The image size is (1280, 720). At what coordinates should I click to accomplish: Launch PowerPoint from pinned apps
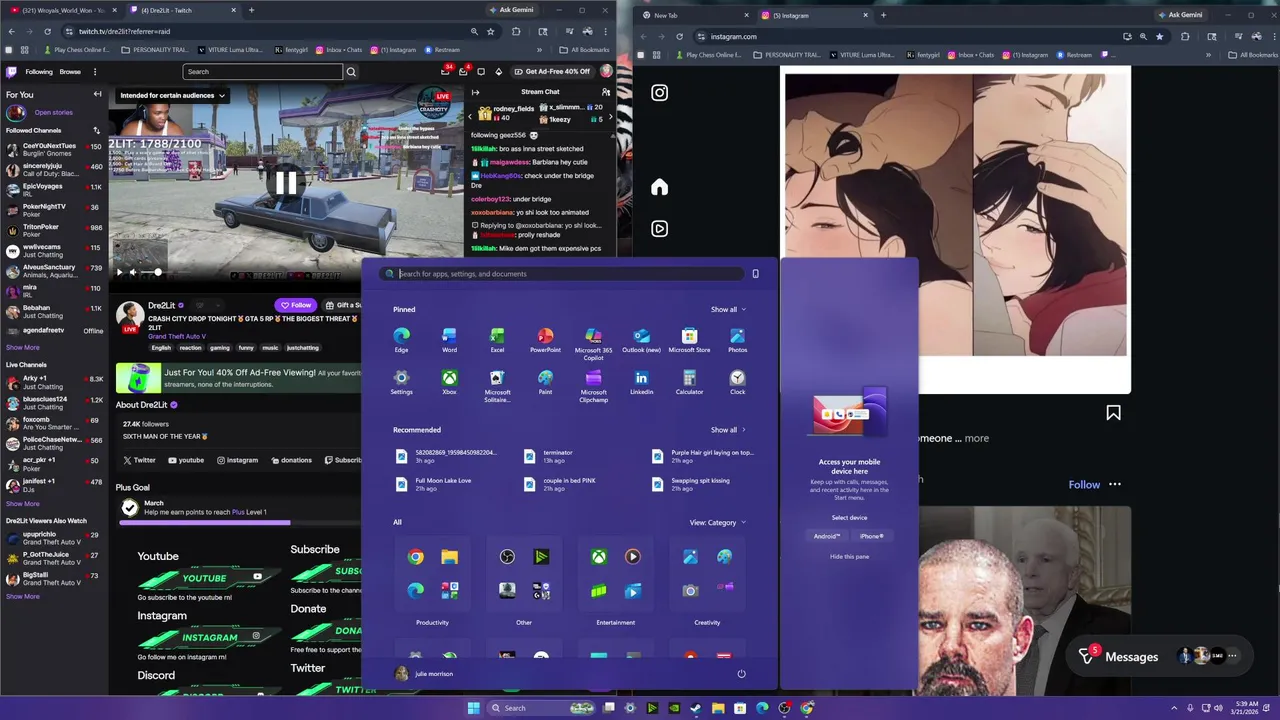click(x=545, y=340)
